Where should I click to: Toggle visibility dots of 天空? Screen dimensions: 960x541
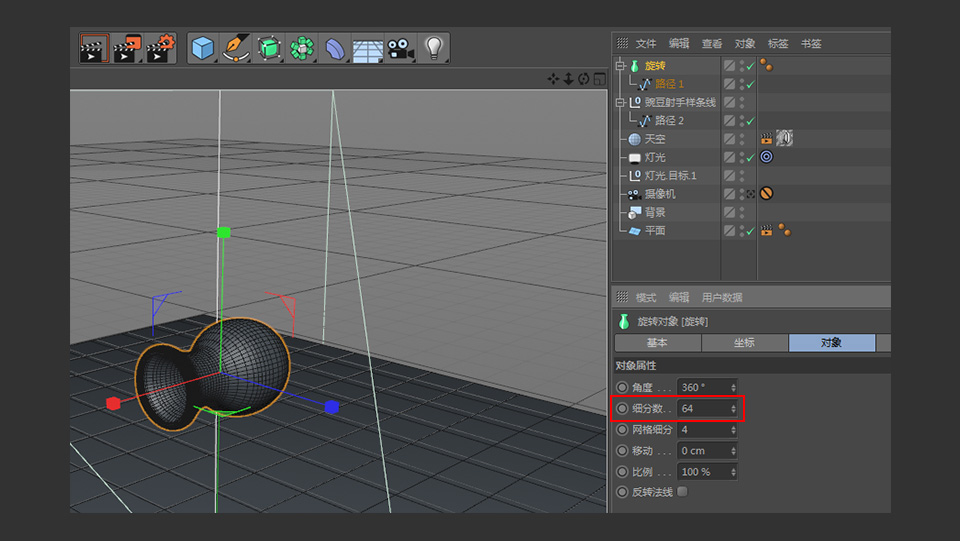[741, 139]
